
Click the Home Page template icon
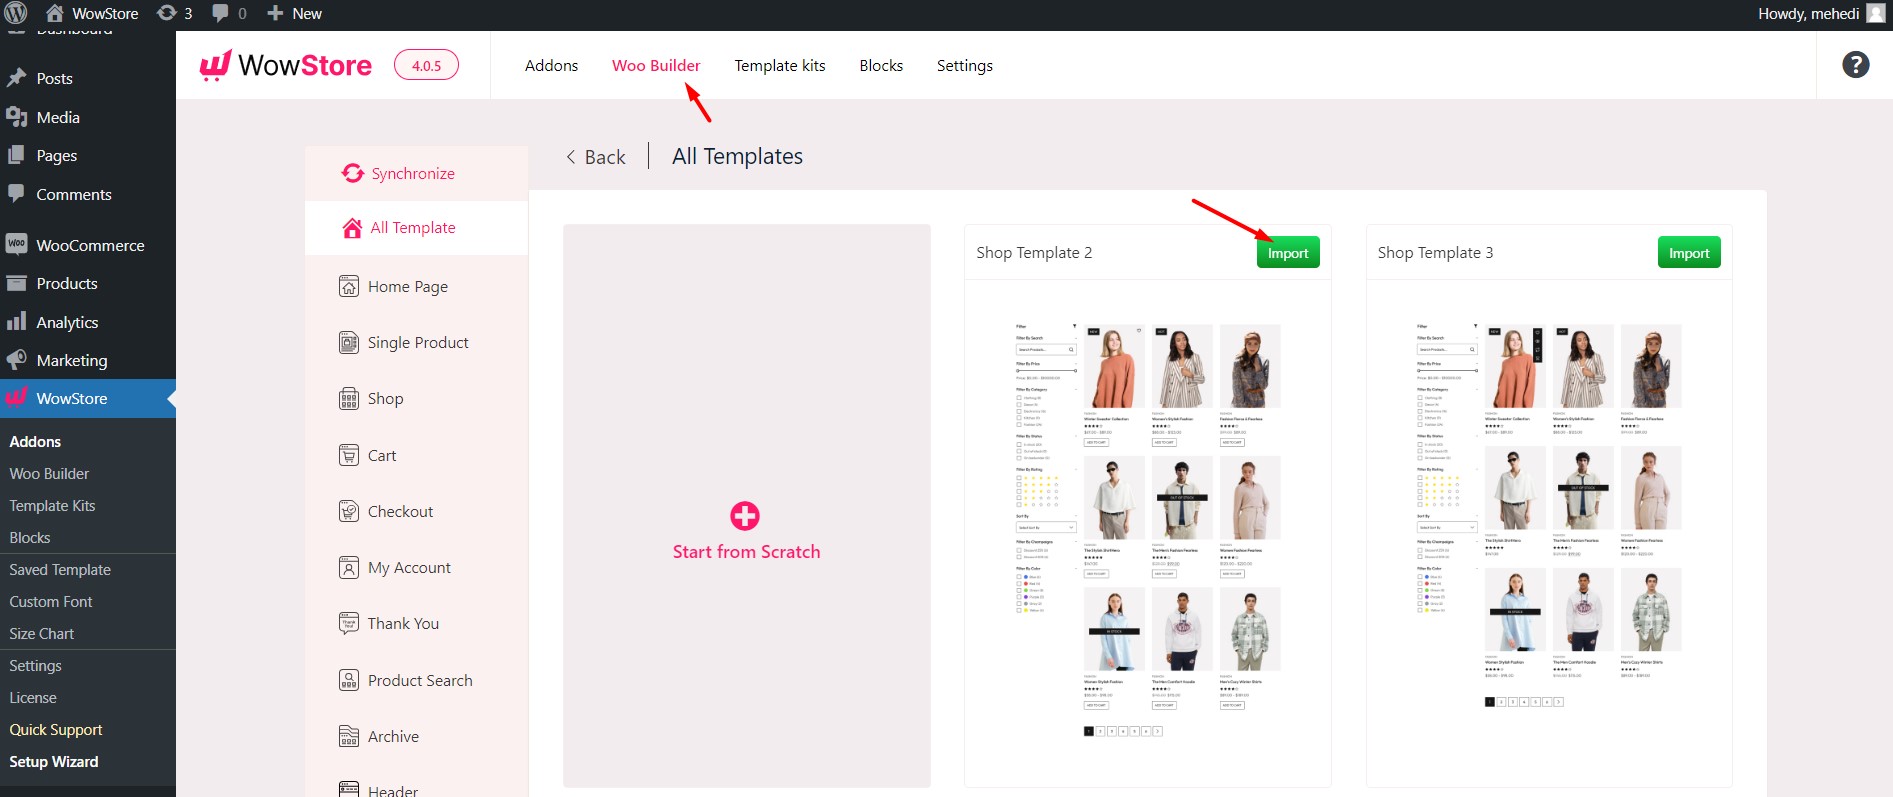point(348,286)
